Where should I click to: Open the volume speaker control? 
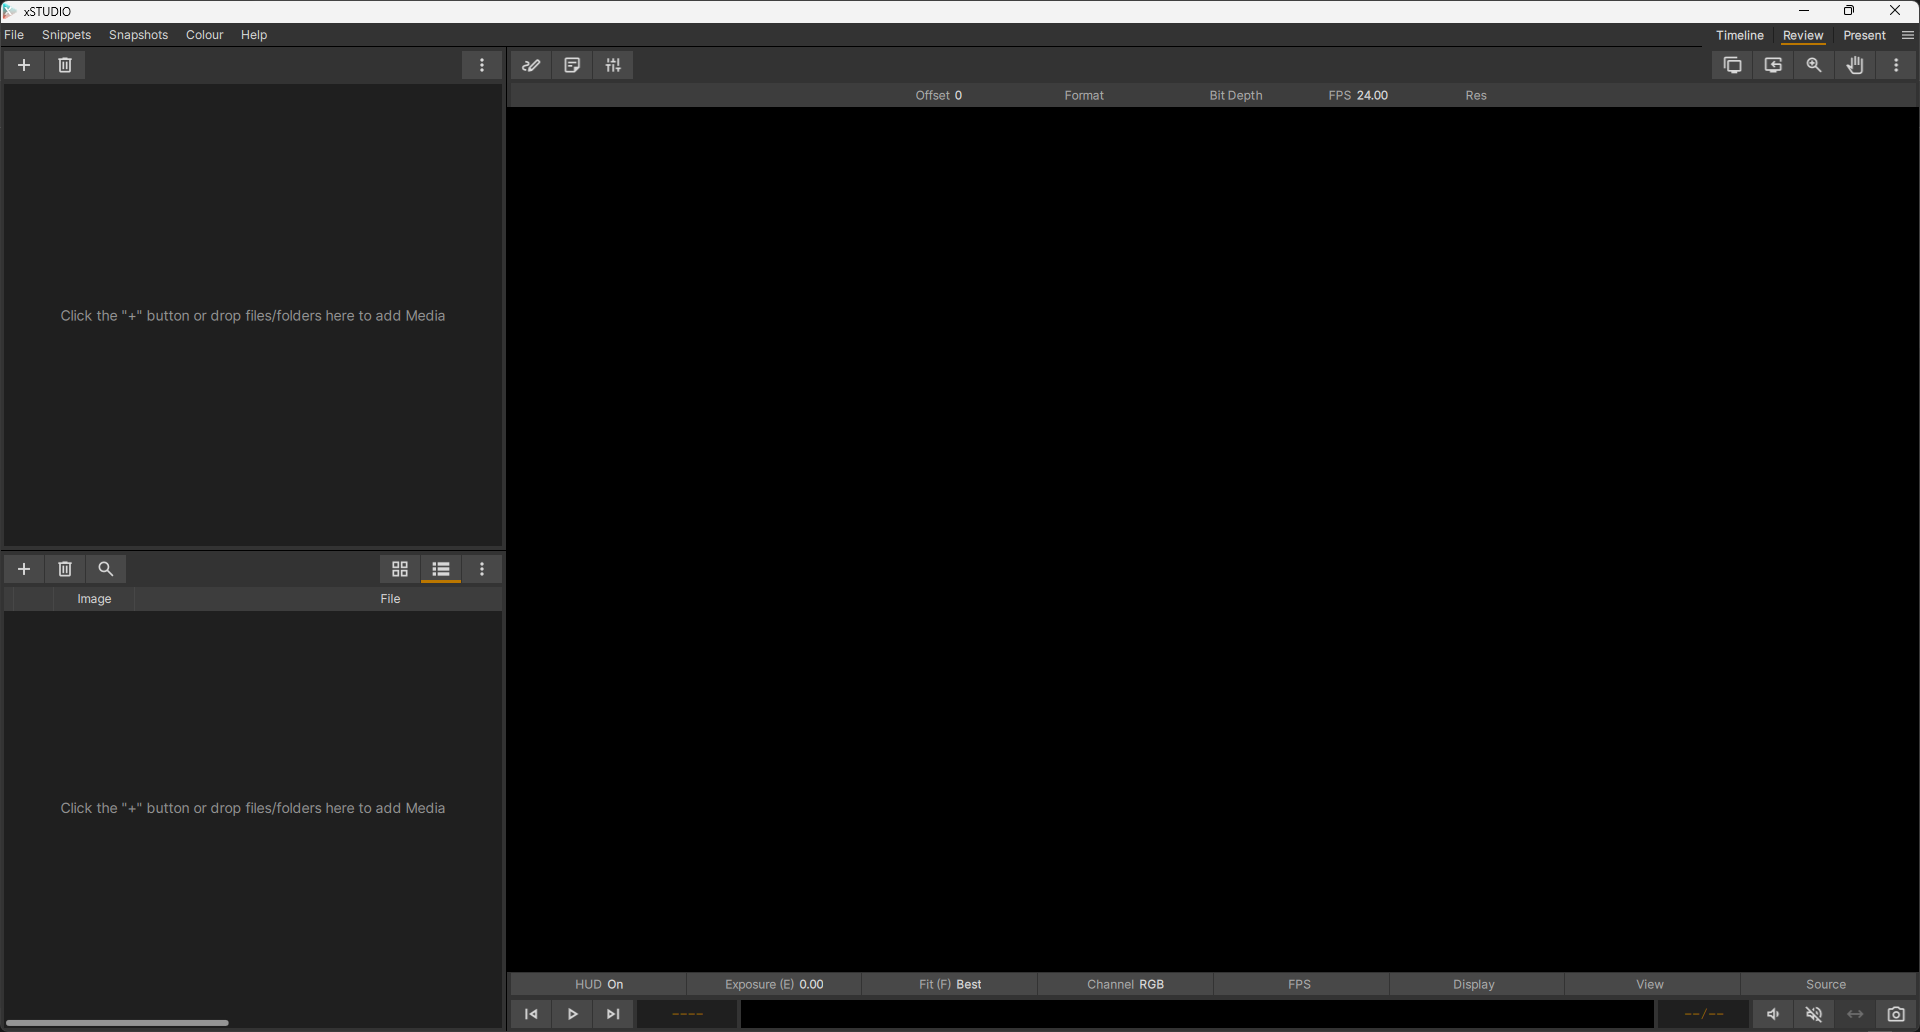click(x=1773, y=1014)
